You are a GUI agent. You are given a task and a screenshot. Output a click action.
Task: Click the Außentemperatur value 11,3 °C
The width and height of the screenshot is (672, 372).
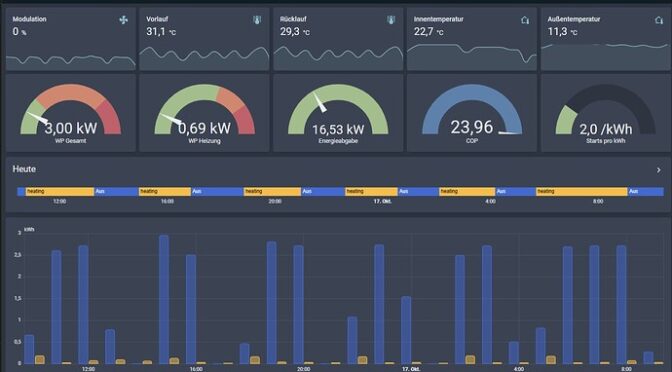point(562,31)
